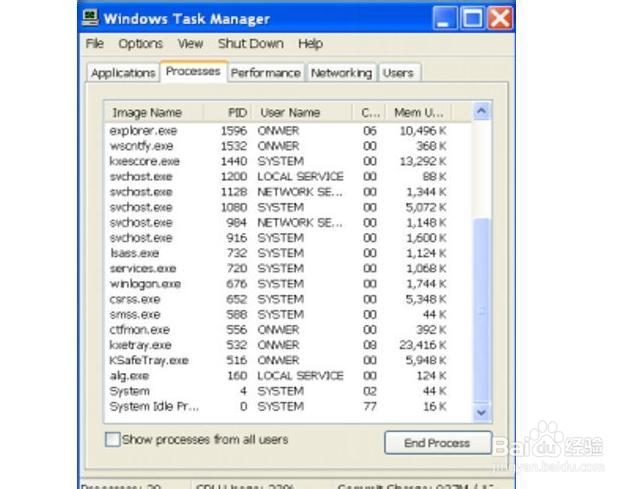
Task: Click the process list scrollbar thumb
Action: [482, 311]
